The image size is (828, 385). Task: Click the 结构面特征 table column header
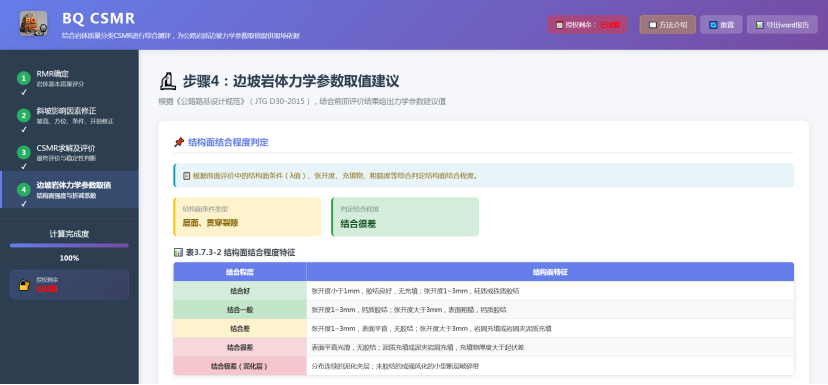coord(550,272)
